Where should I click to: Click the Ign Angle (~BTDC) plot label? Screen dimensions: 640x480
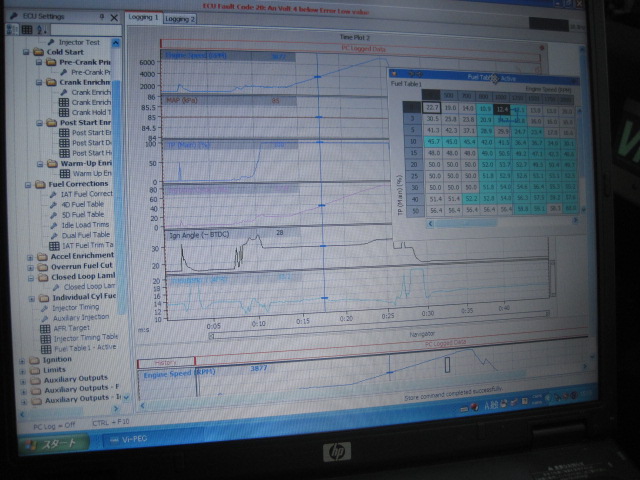pyautogui.click(x=200, y=235)
